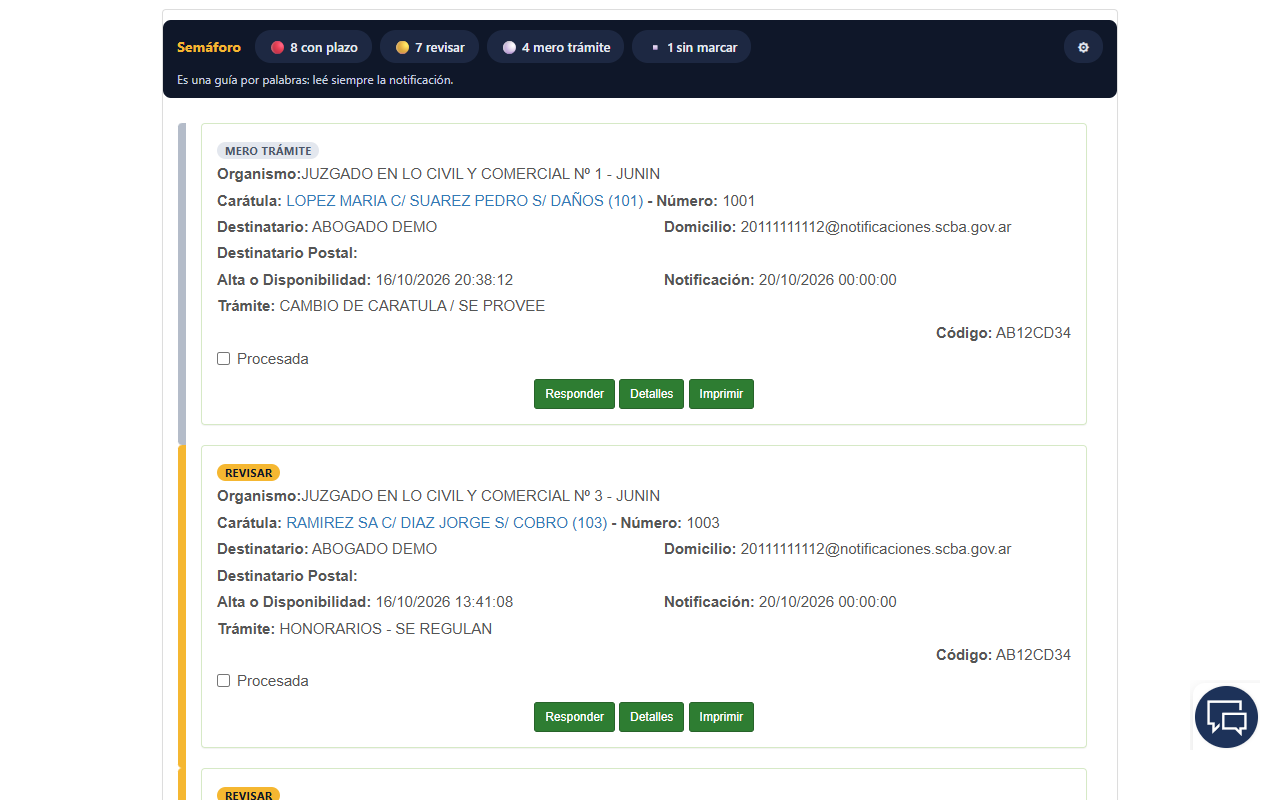The image size is (1280, 800).
Task: Open the Semáforo settings gear
Action: pyautogui.click(x=1083, y=47)
